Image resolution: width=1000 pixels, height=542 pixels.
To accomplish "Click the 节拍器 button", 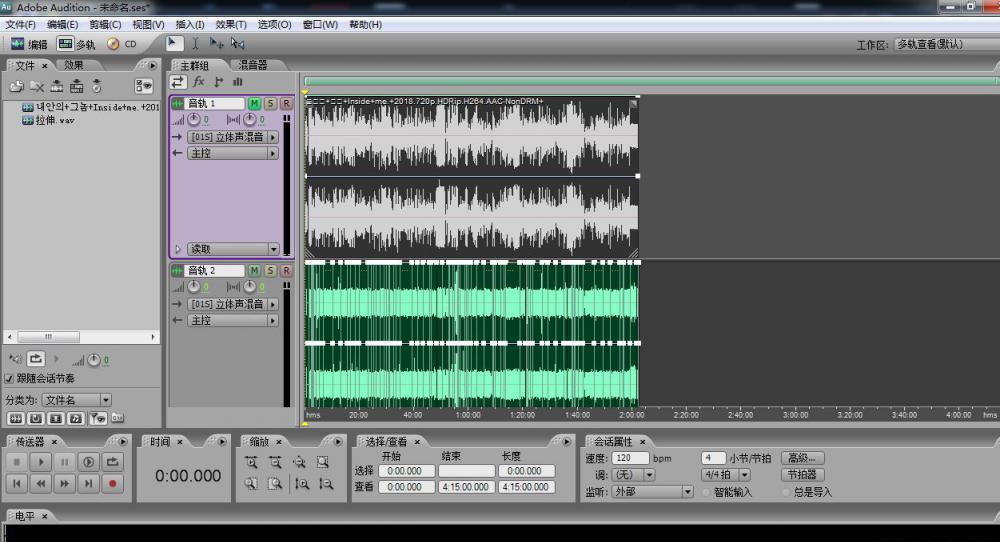I will (802, 474).
